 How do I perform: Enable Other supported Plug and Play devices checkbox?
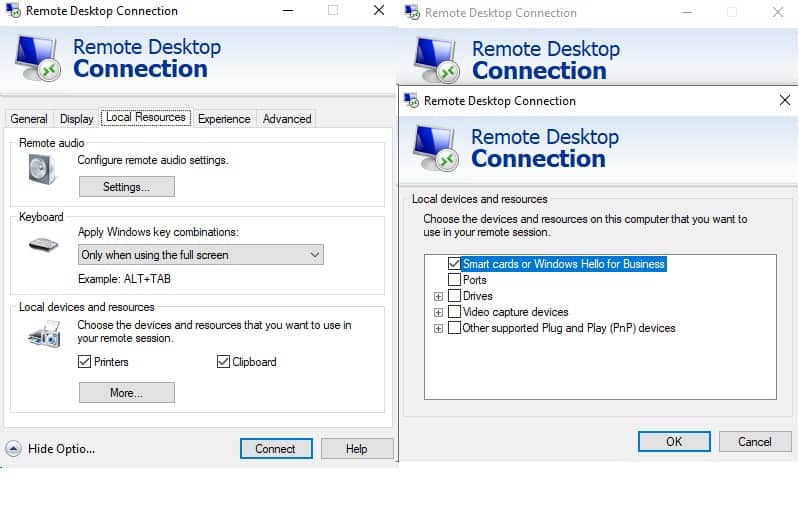454,327
